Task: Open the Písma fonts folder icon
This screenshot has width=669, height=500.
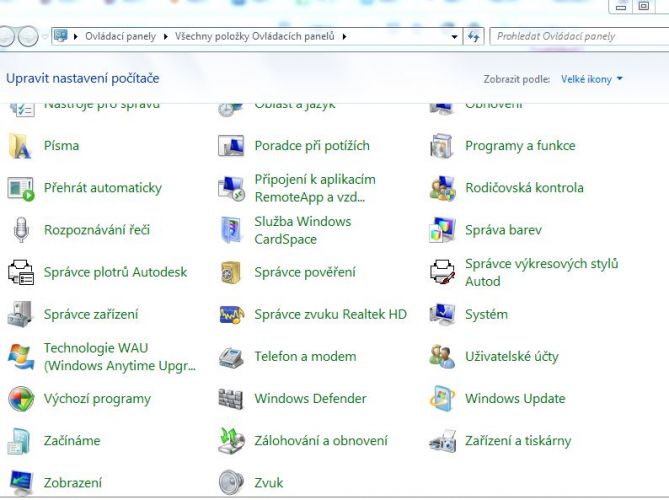Action: pyautogui.click(x=20, y=146)
